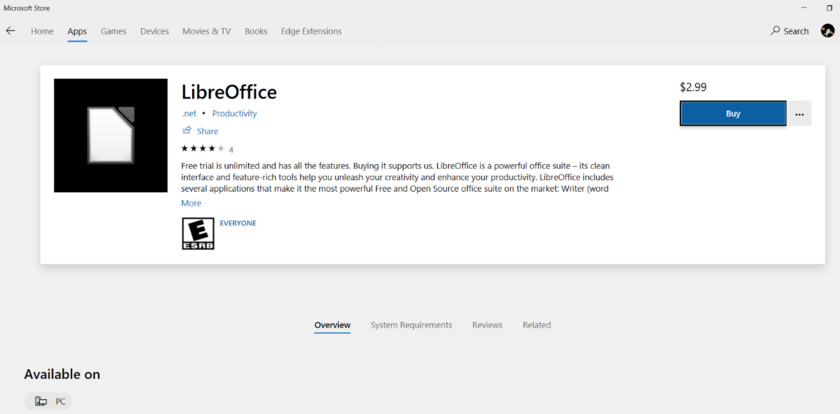Switch to Devices section
This screenshot has width=840, height=414.
coord(154,31)
